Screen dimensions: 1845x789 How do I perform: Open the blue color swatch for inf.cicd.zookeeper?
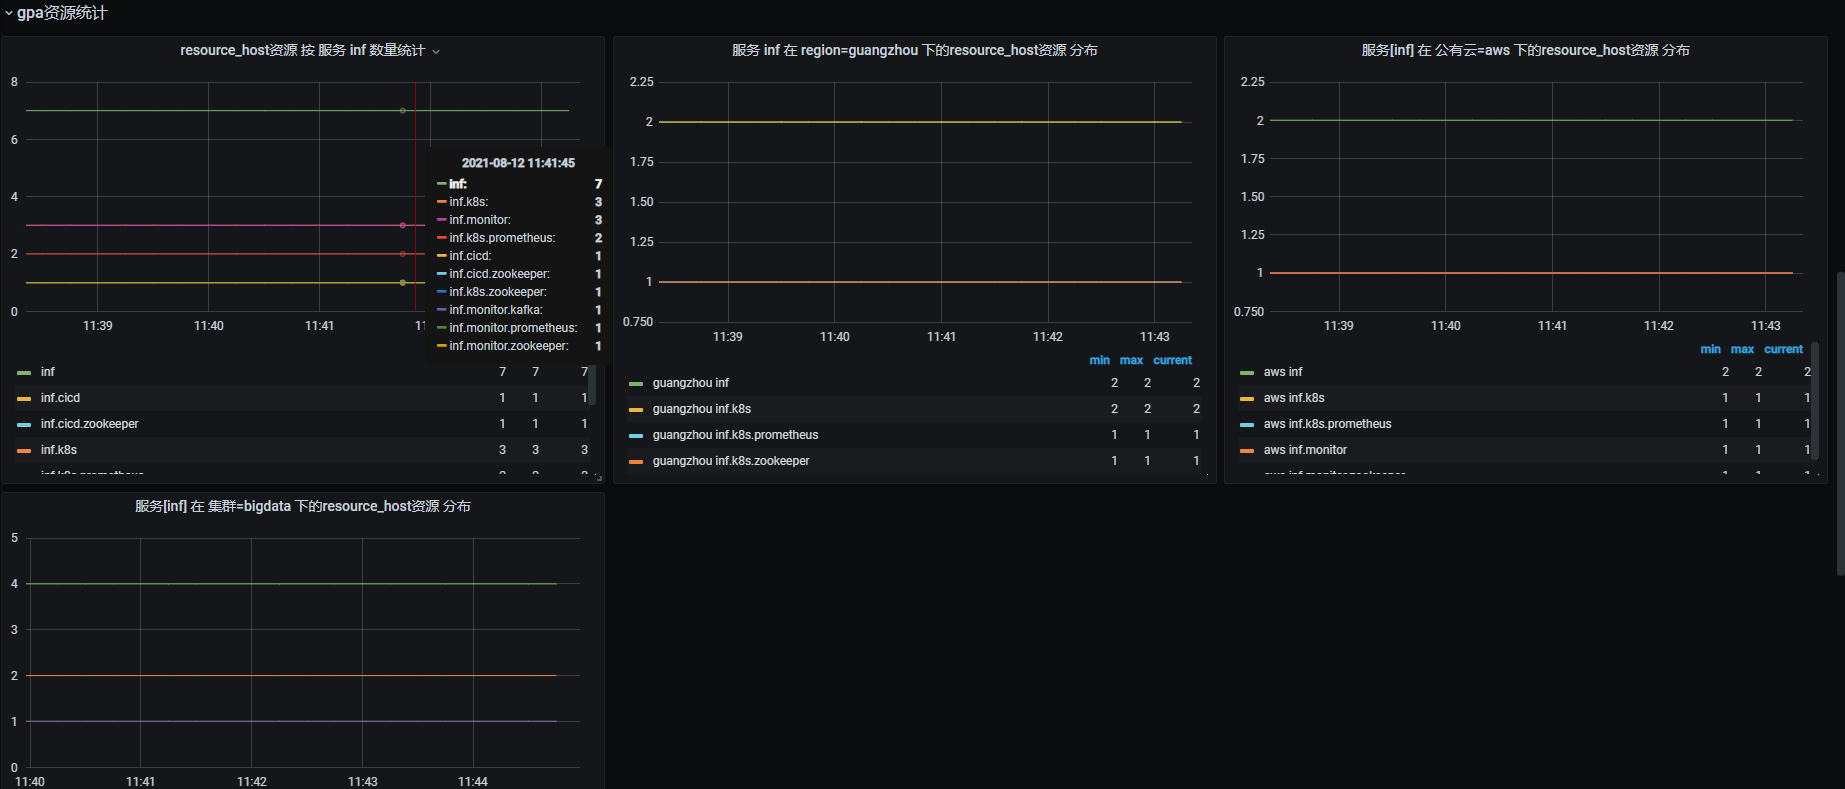click(x=24, y=425)
